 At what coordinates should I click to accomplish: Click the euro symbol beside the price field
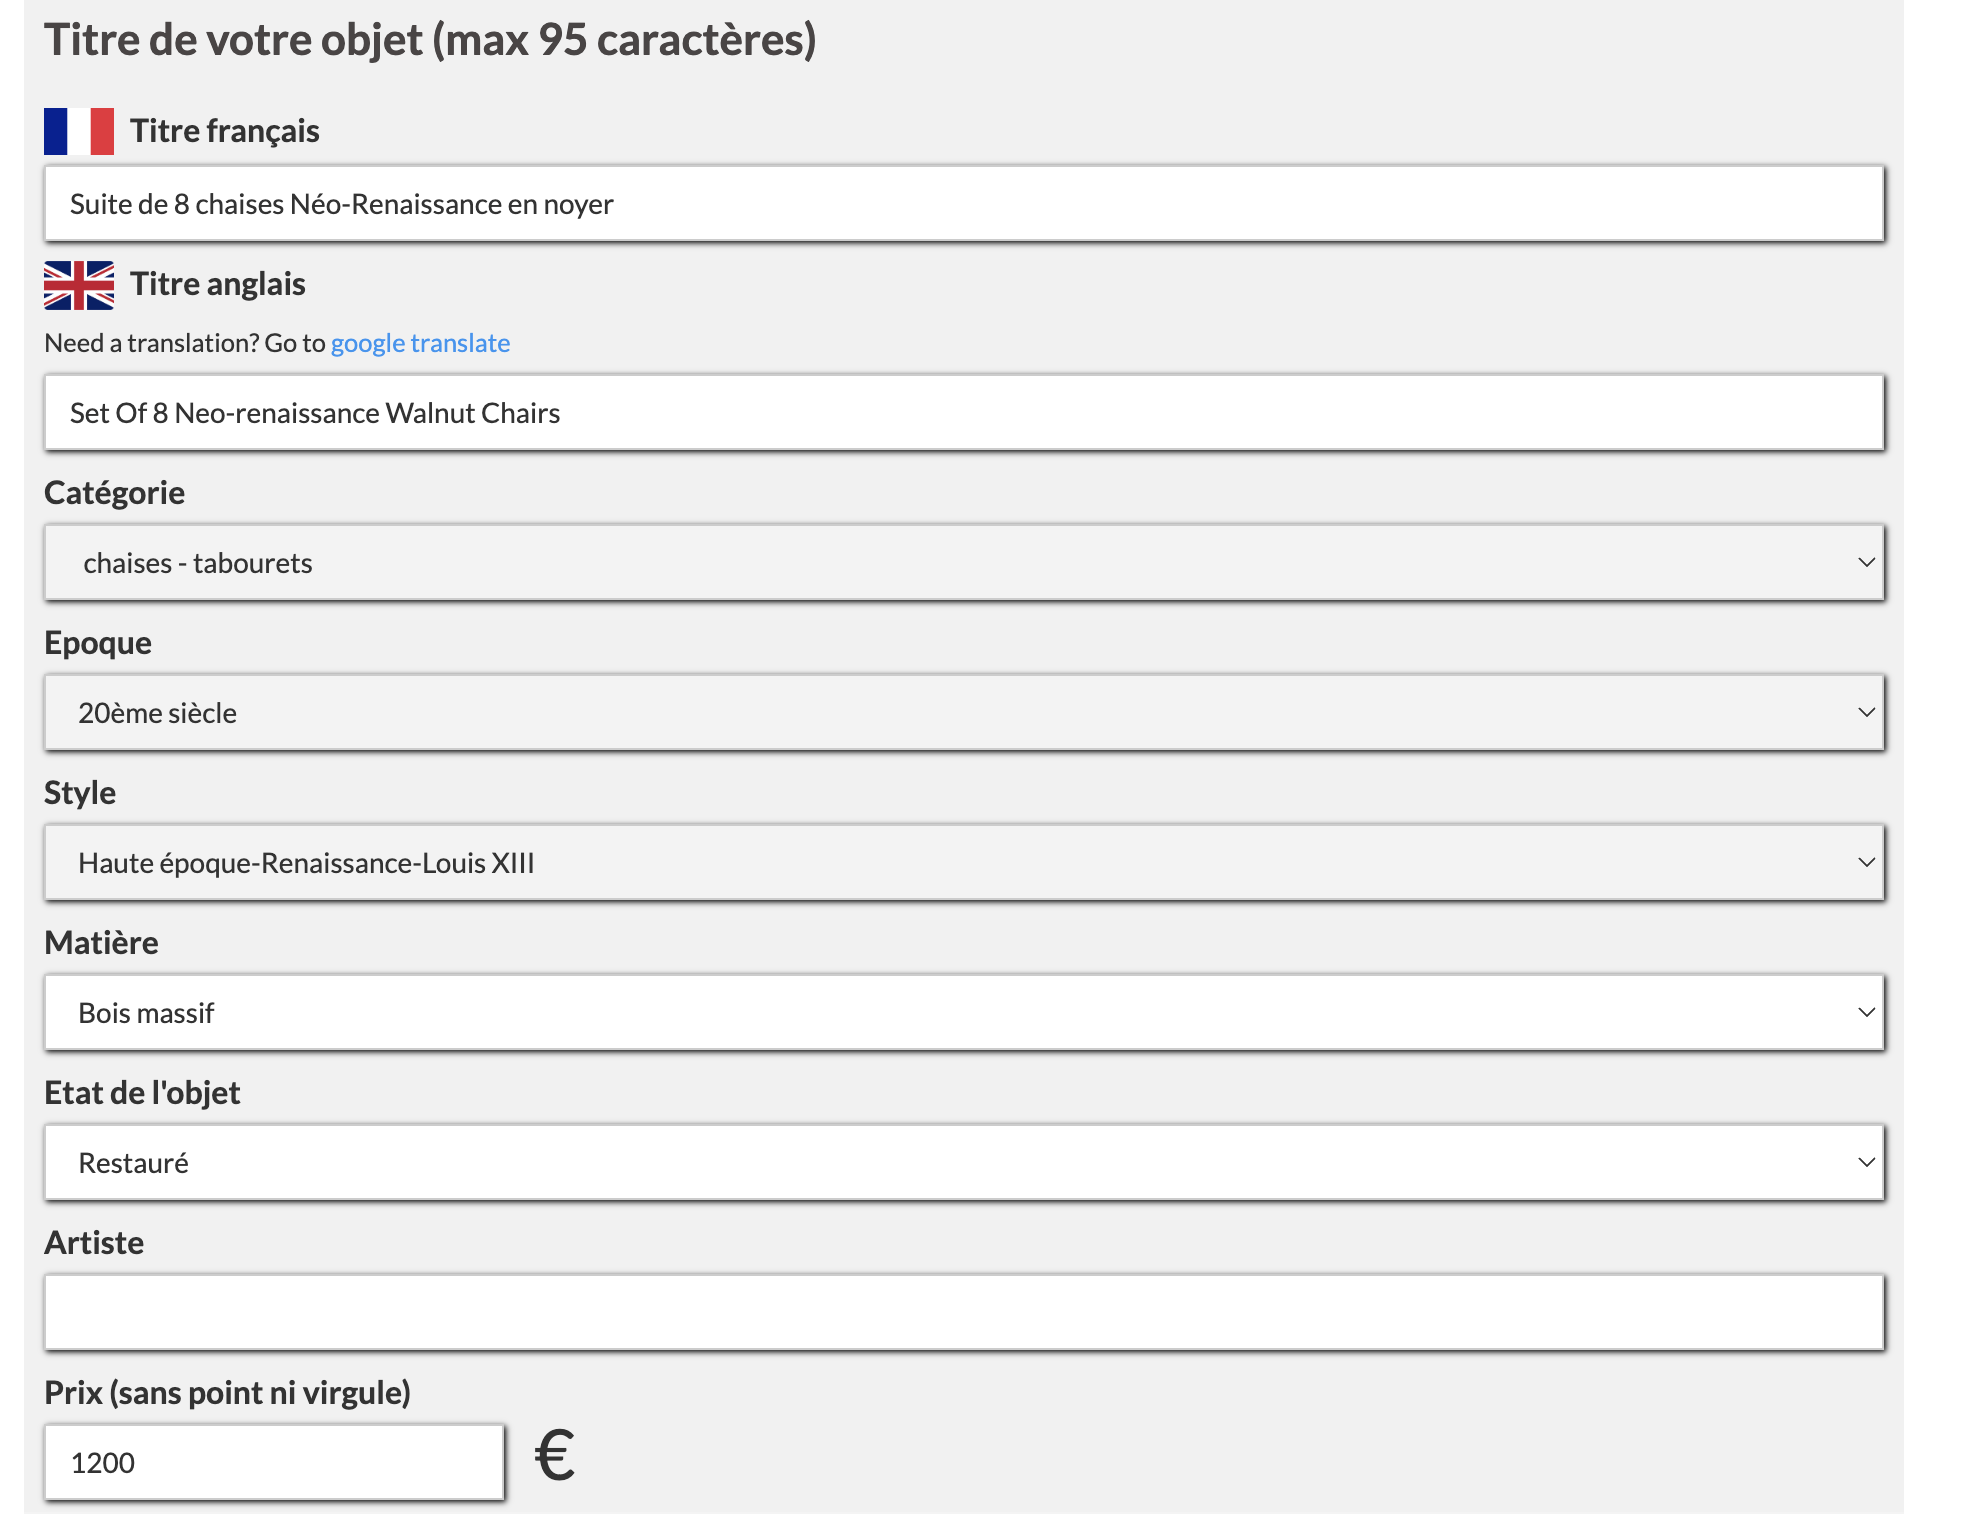click(553, 1456)
